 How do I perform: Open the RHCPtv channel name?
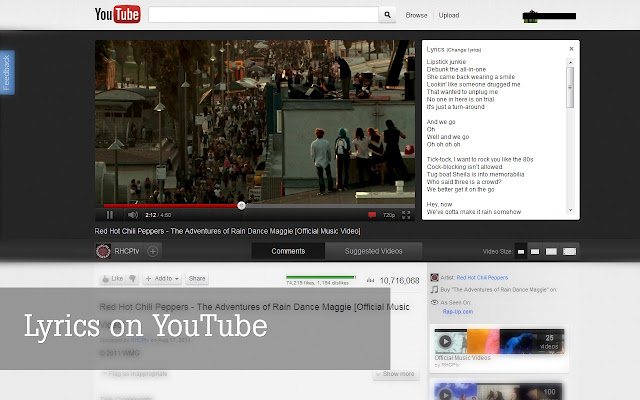click(127, 251)
